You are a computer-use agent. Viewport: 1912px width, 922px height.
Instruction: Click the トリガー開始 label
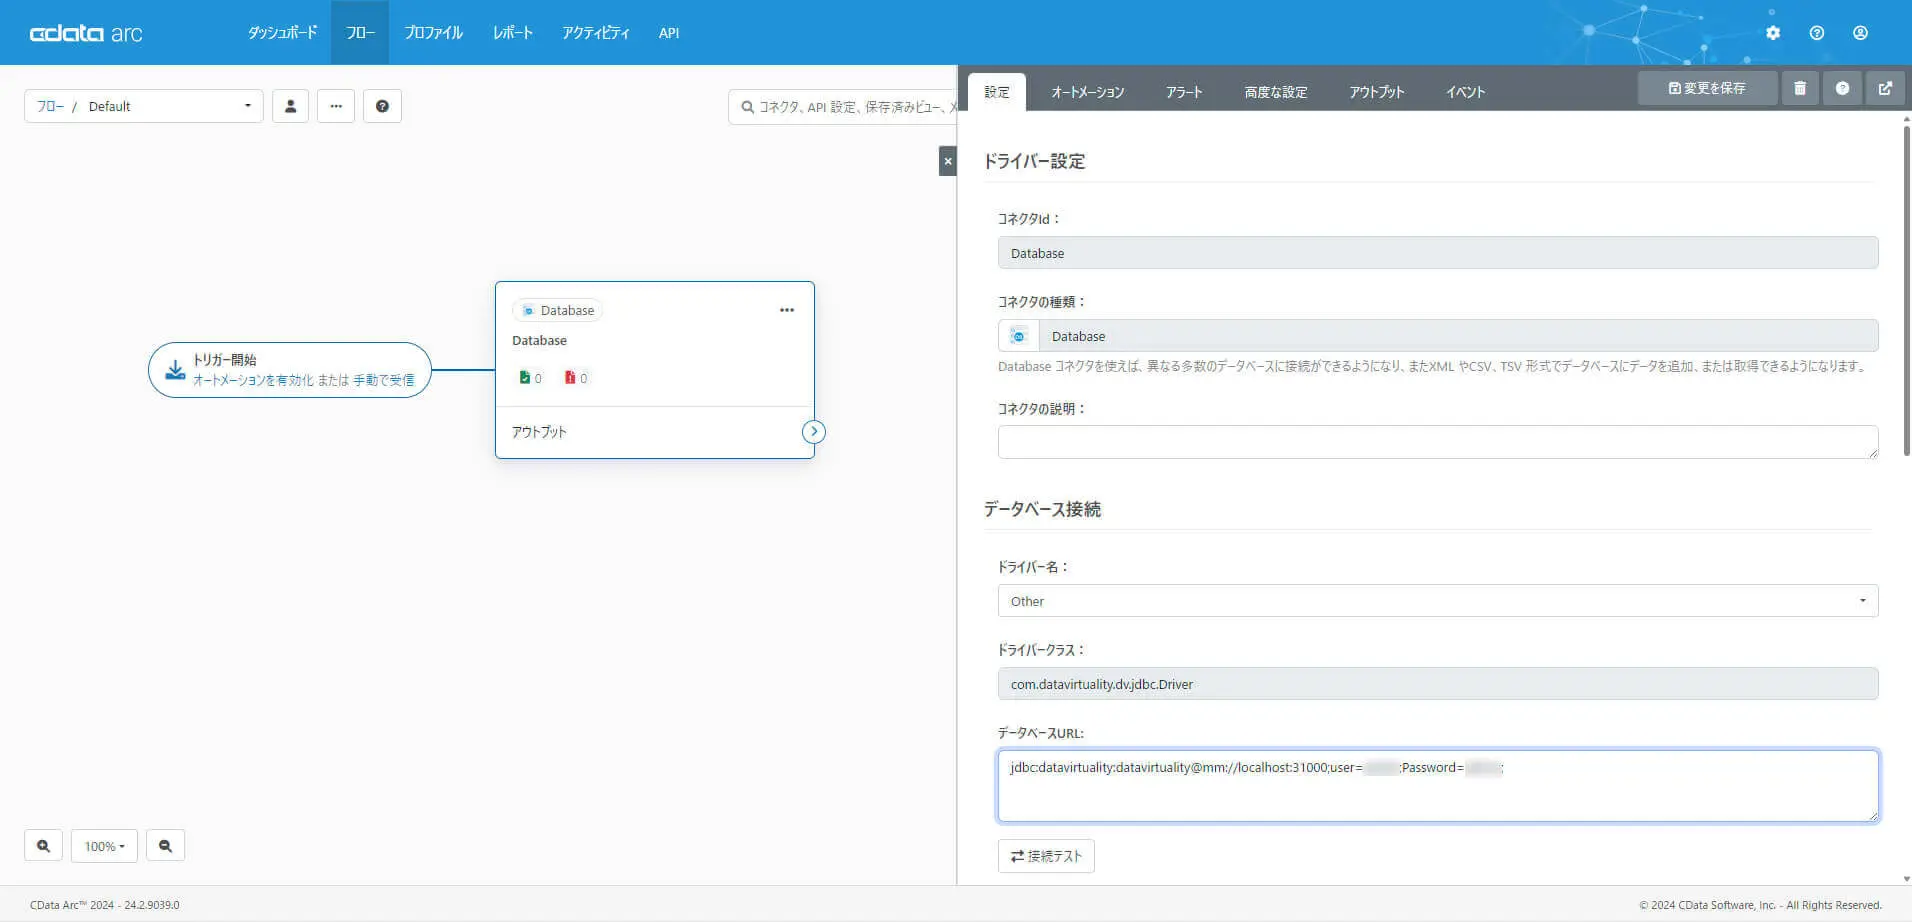[224, 360]
